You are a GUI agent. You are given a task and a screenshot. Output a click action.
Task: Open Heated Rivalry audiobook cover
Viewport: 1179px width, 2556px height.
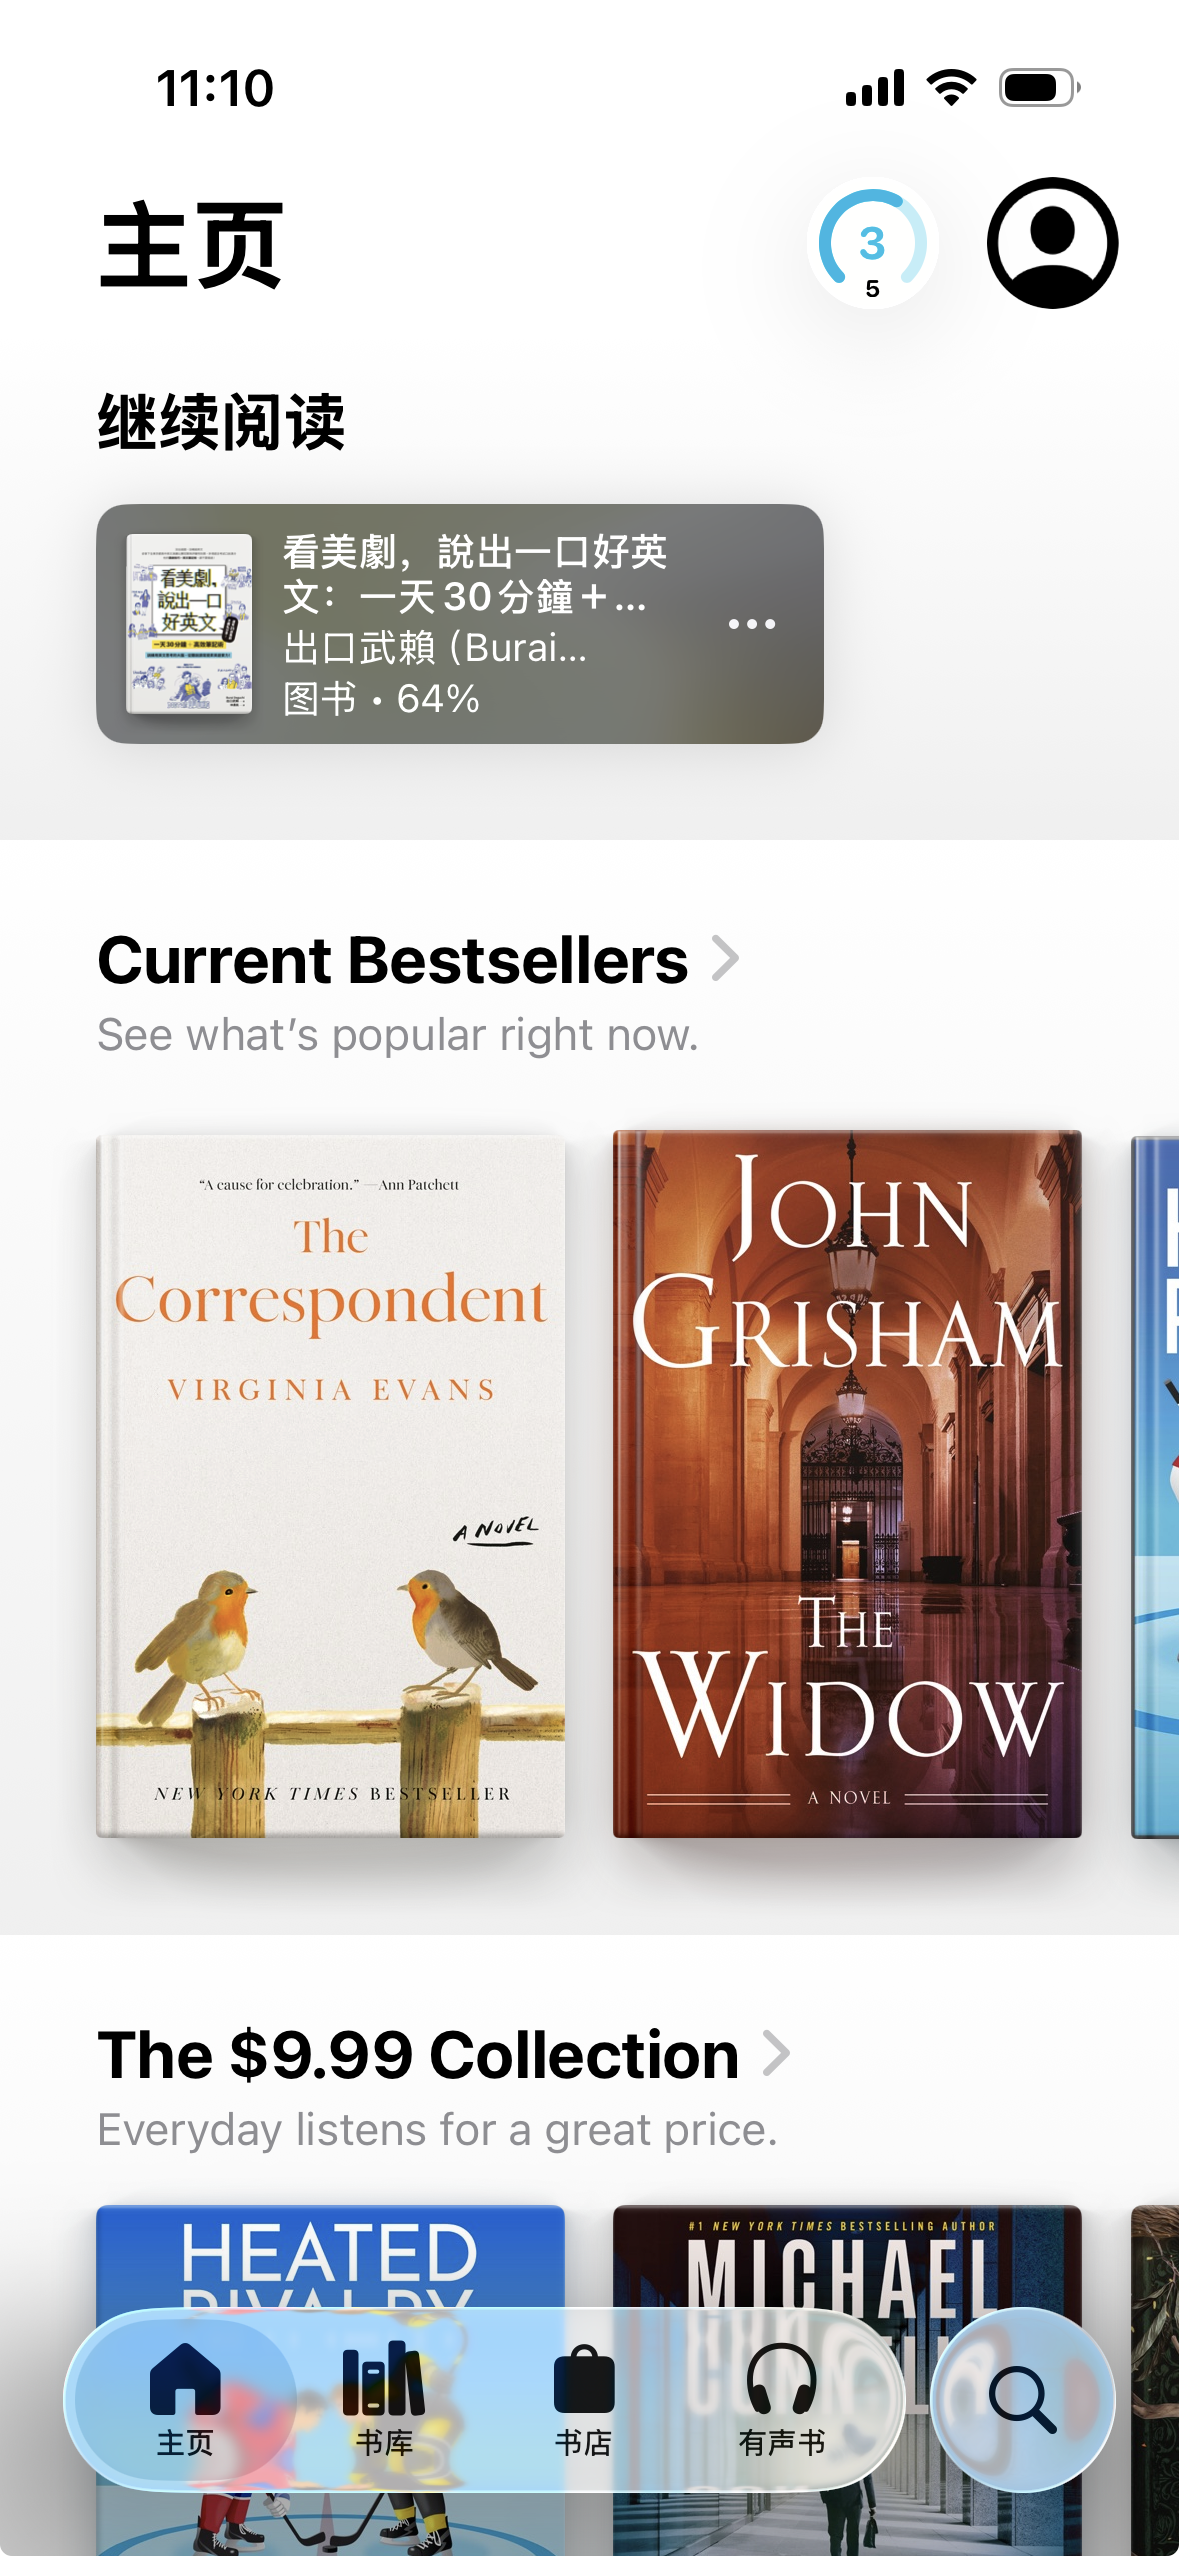pos(331,2380)
